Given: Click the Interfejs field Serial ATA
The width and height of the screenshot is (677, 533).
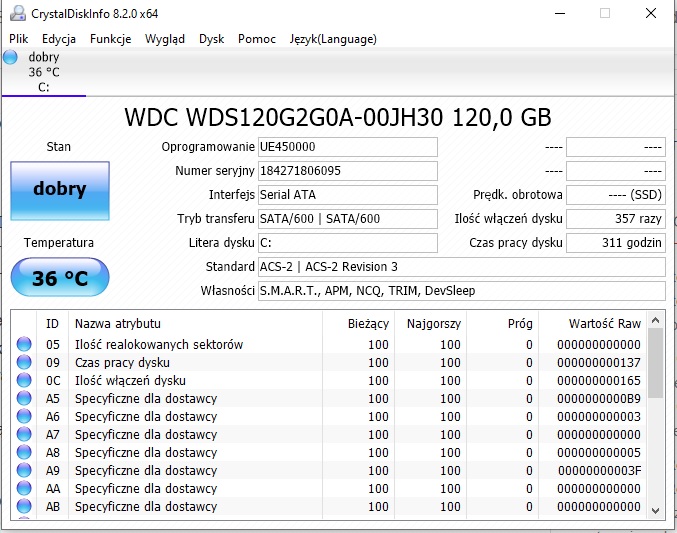Looking at the screenshot, I should (348, 195).
